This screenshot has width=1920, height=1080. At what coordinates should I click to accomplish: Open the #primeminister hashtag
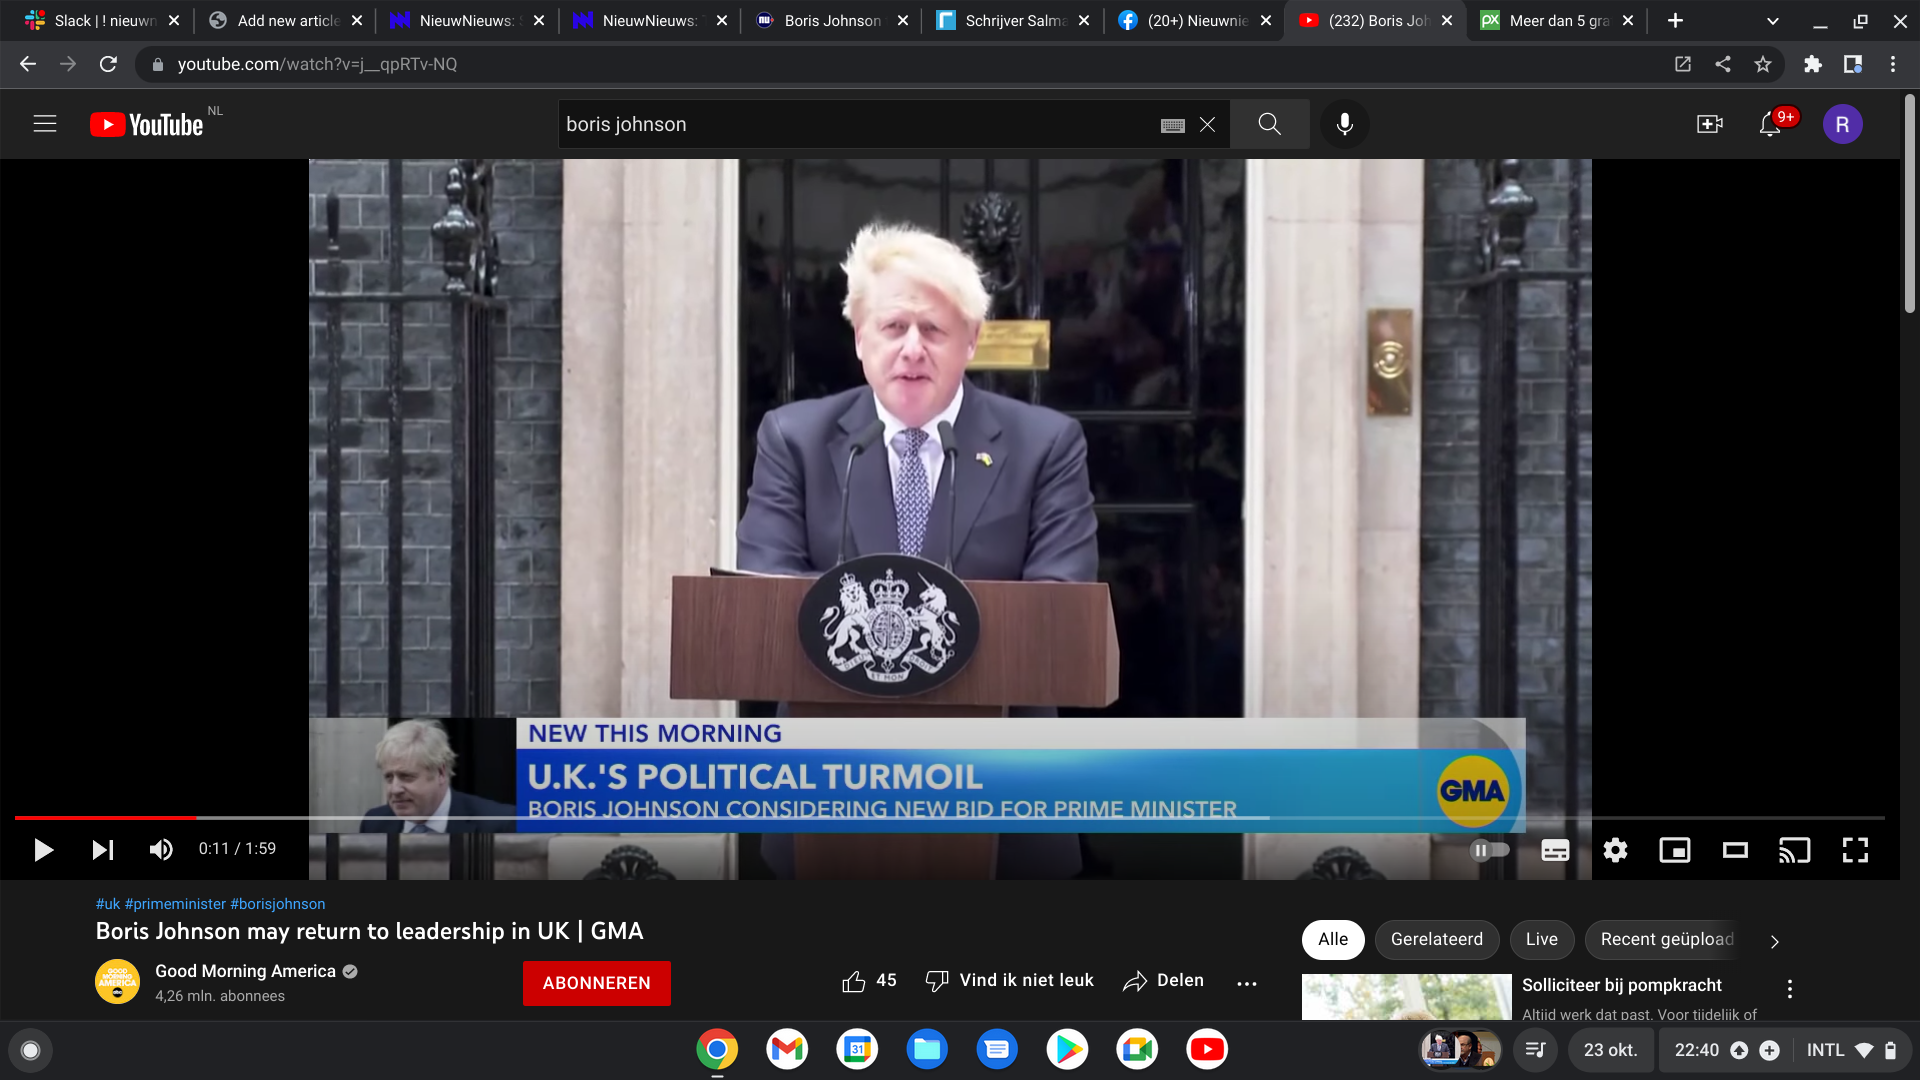(x=175, y=904)
